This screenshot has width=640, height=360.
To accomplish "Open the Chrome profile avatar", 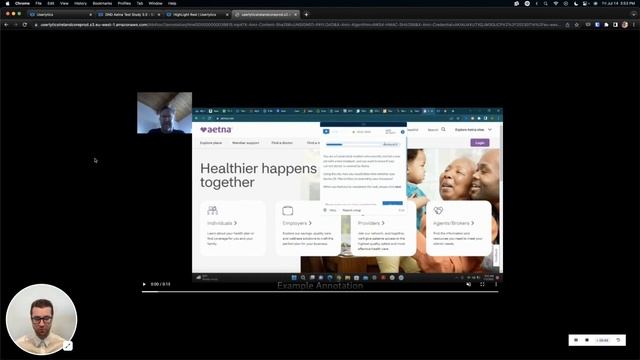I will [624, 25].
